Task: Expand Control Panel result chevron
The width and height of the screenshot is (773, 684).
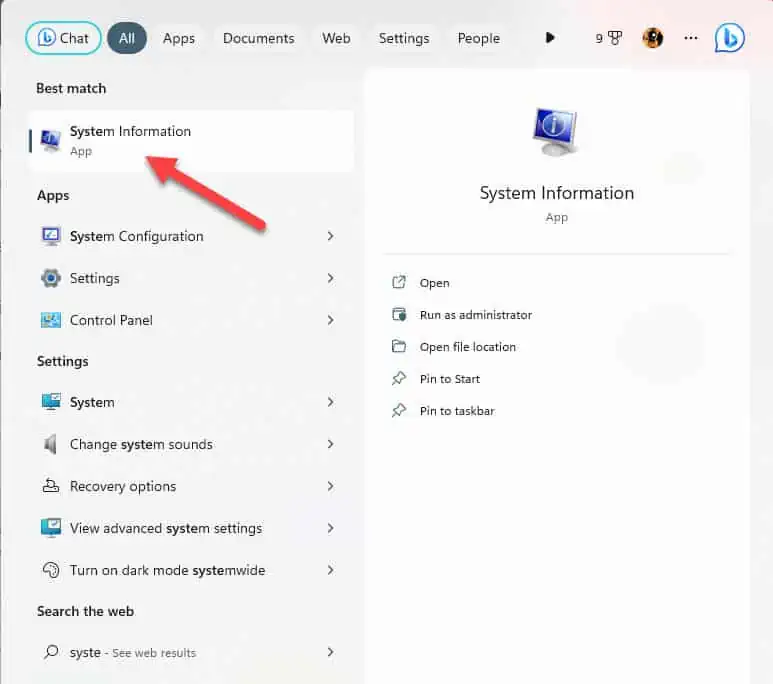Action: click(330, 321)
